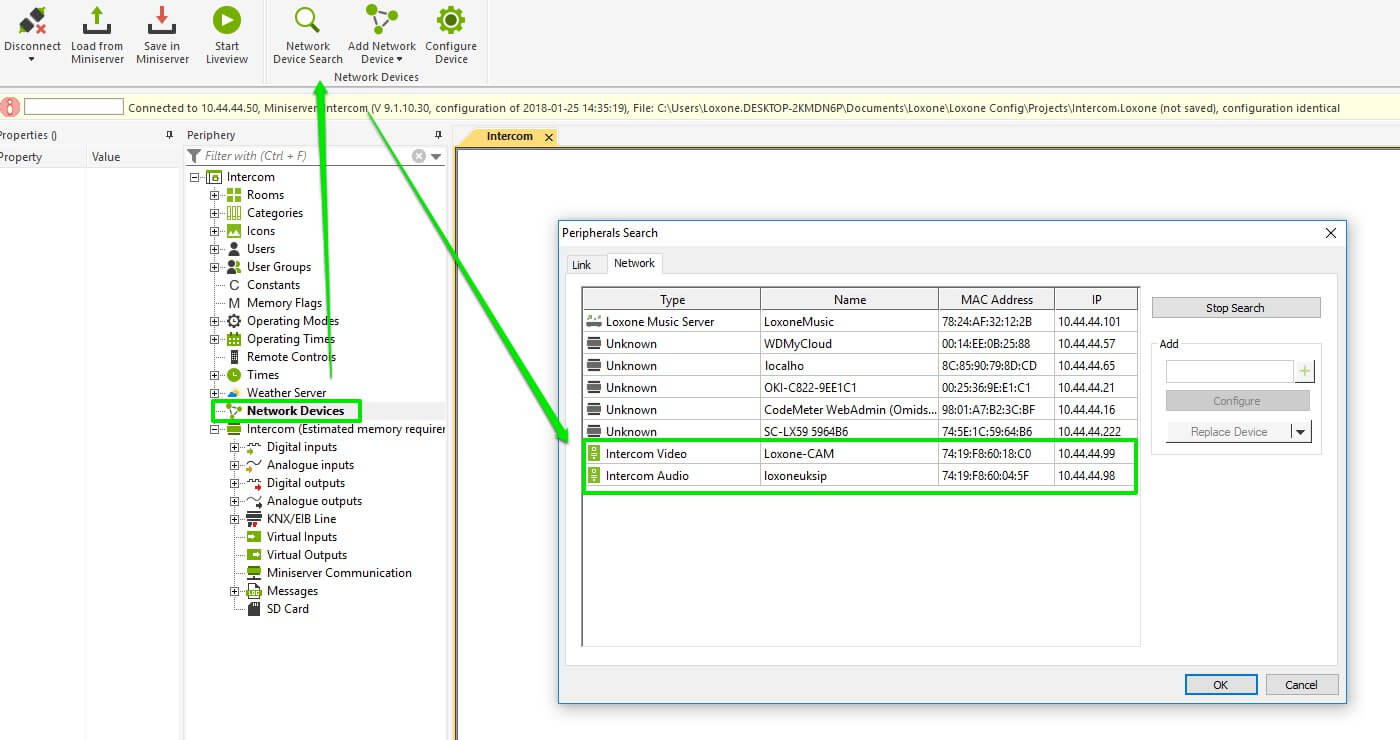This screenshot has width=1400, height=740.
Task: Clear the periphery filter with X icon
Action: [x=419, y=156]
